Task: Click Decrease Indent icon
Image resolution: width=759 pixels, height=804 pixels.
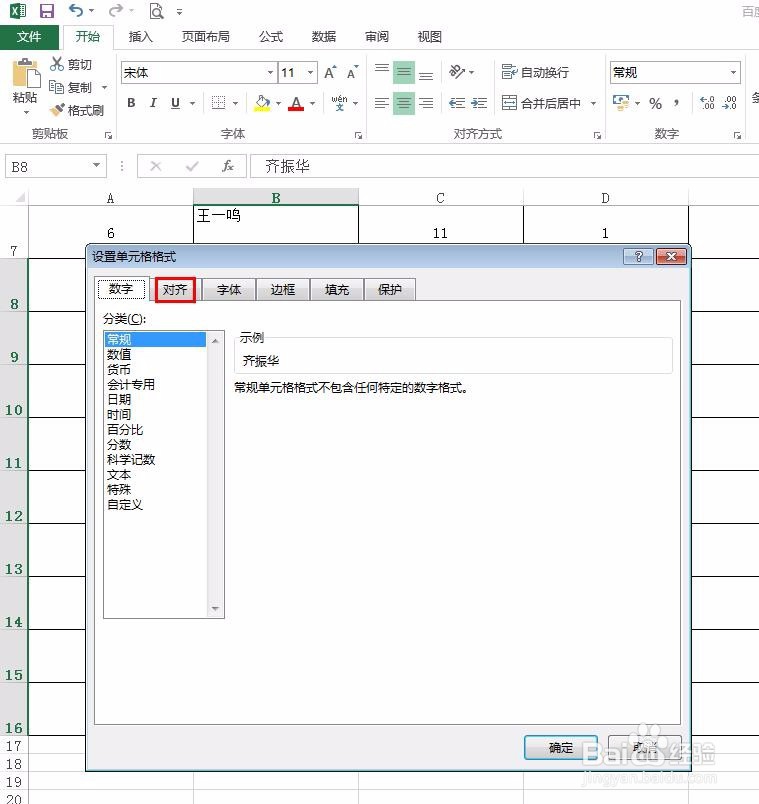Action: click(456, 103)
